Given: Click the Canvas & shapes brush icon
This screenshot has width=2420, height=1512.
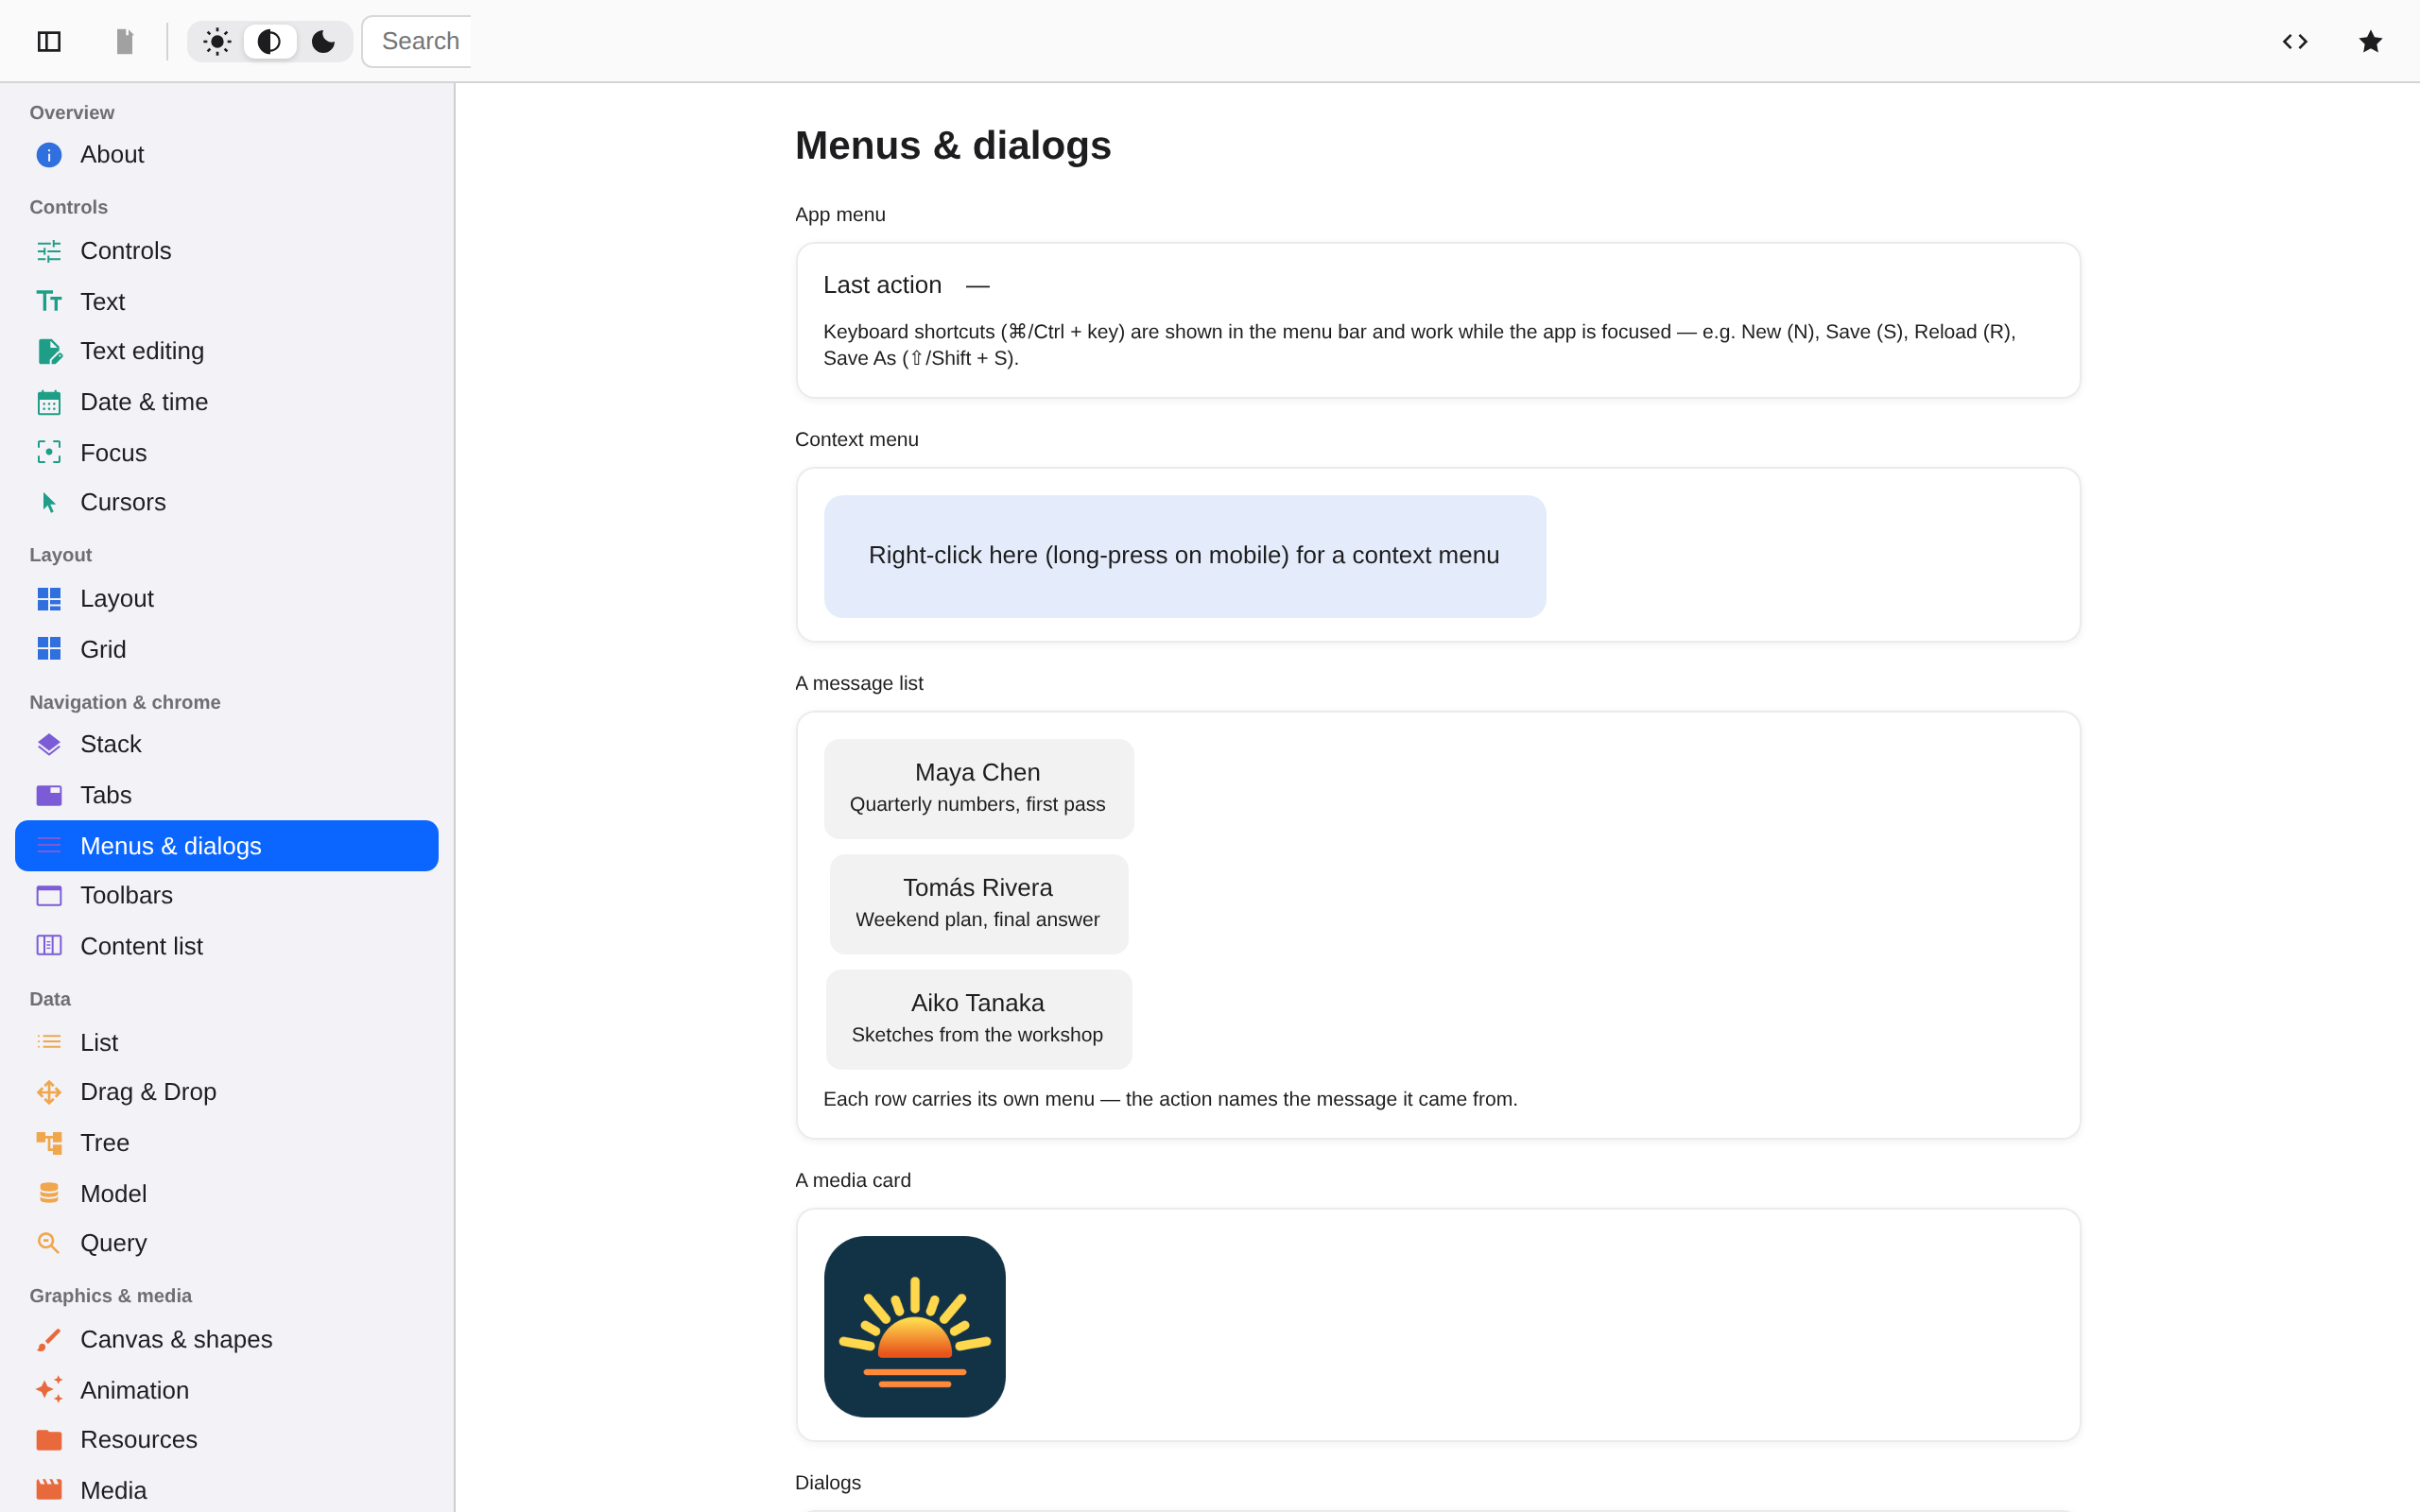Looking at the screenshot, I should (x=49, y=1340).
